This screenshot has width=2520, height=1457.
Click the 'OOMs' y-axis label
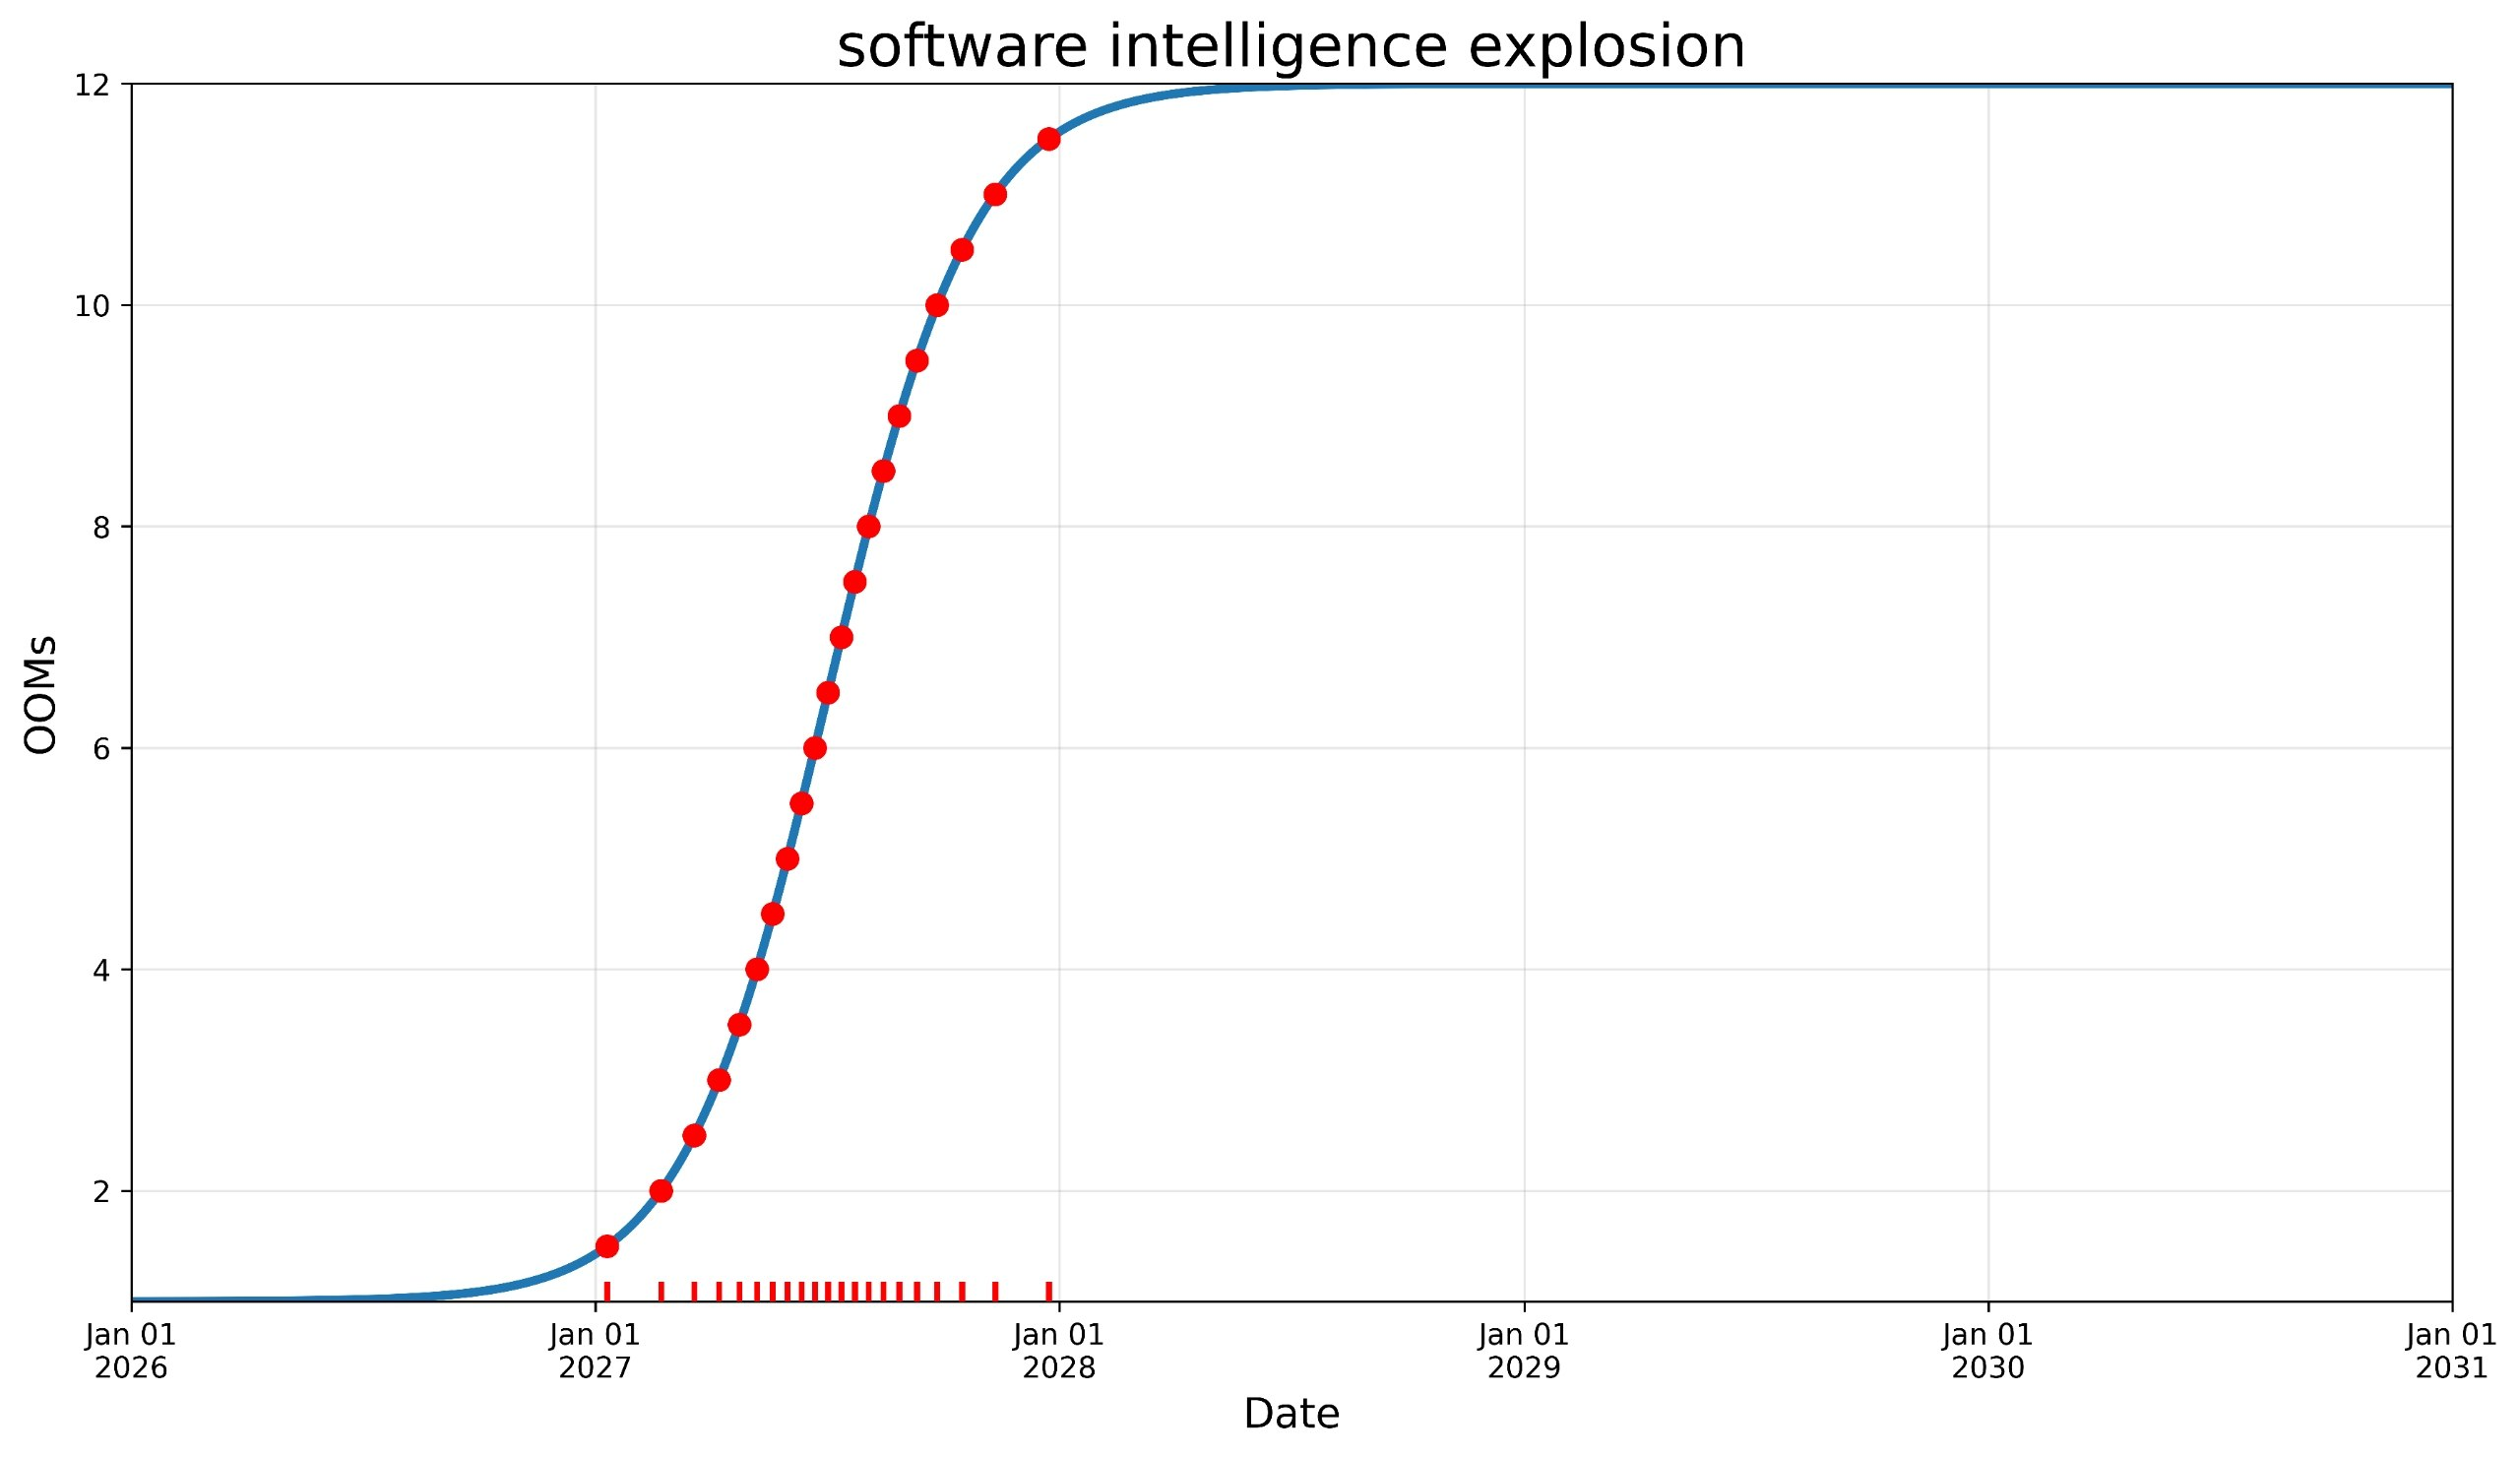point(40,694)
